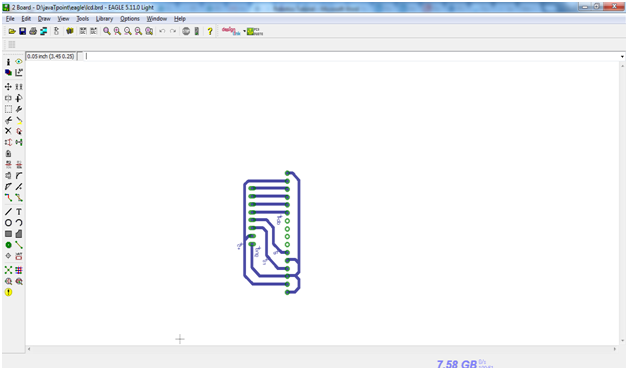Image resolution: width=628 pixels, height=370 pixels.
Task: Select the Polygon tool
Action: click(x=19, y=234)
